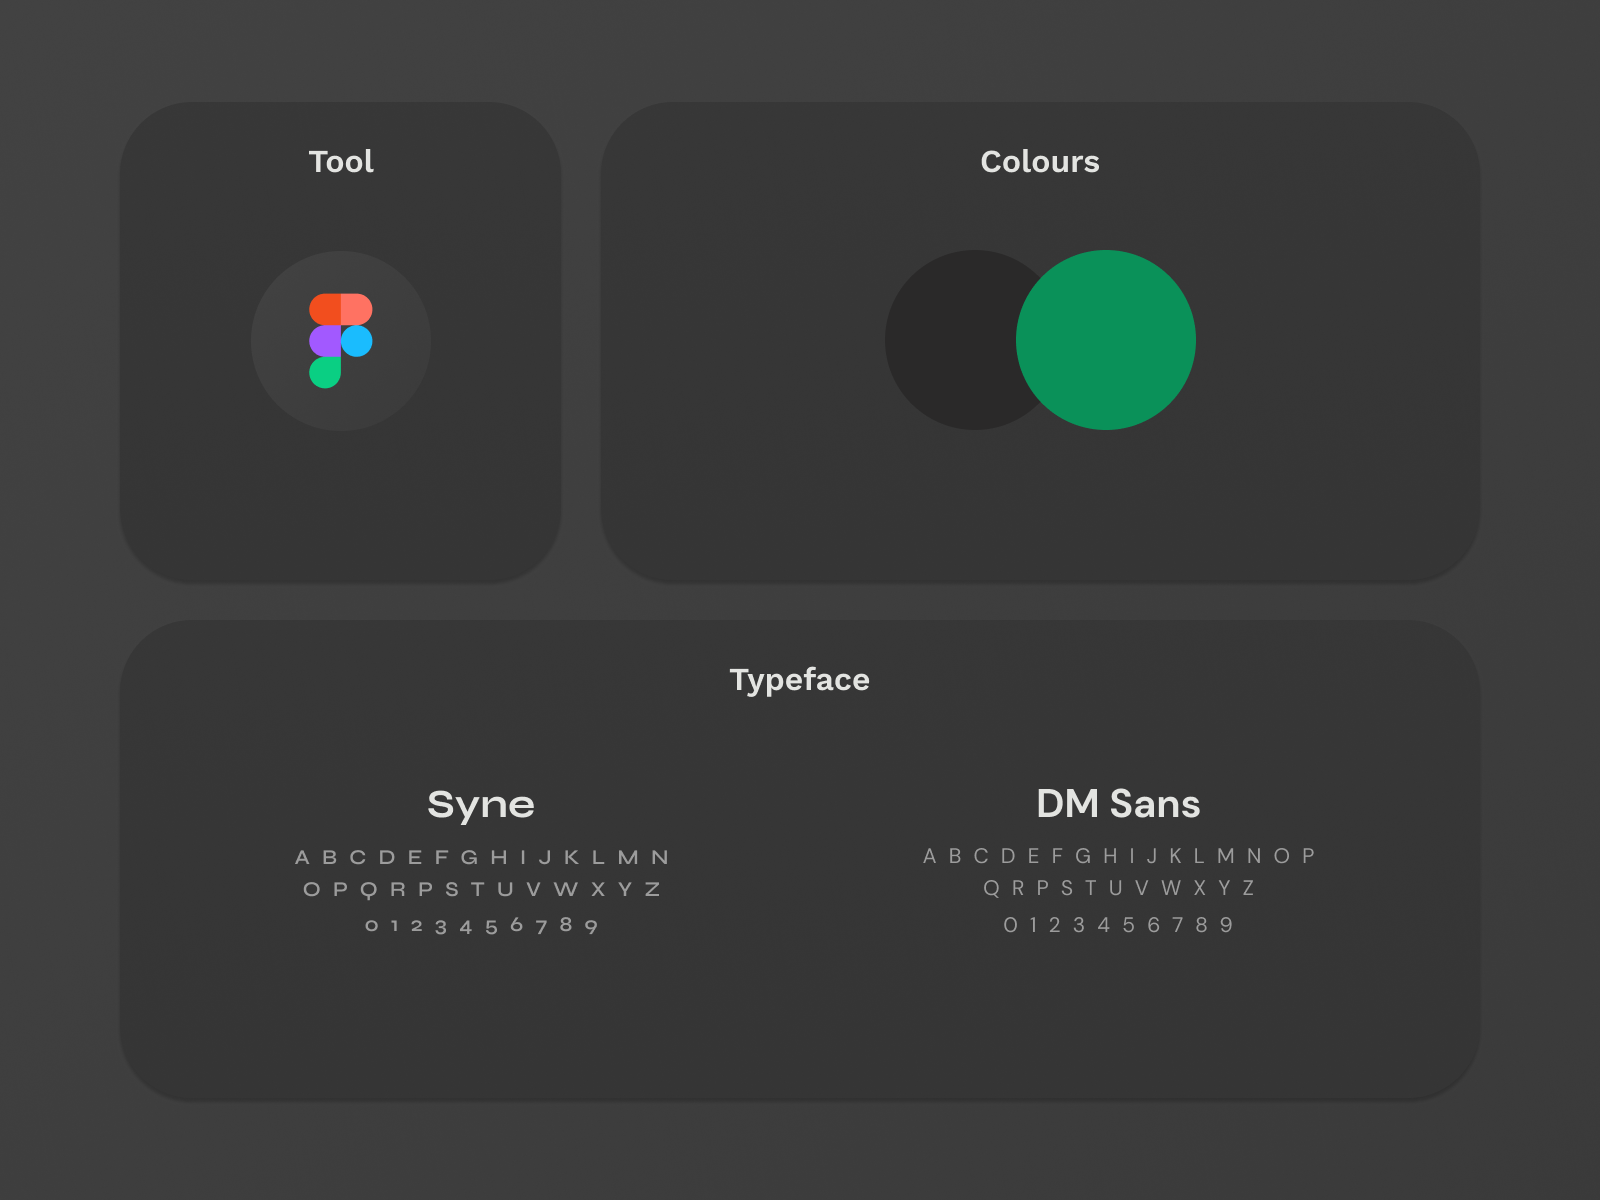Select the Syne font name
Screen dimensions: 1600x1200
[481, 803]
